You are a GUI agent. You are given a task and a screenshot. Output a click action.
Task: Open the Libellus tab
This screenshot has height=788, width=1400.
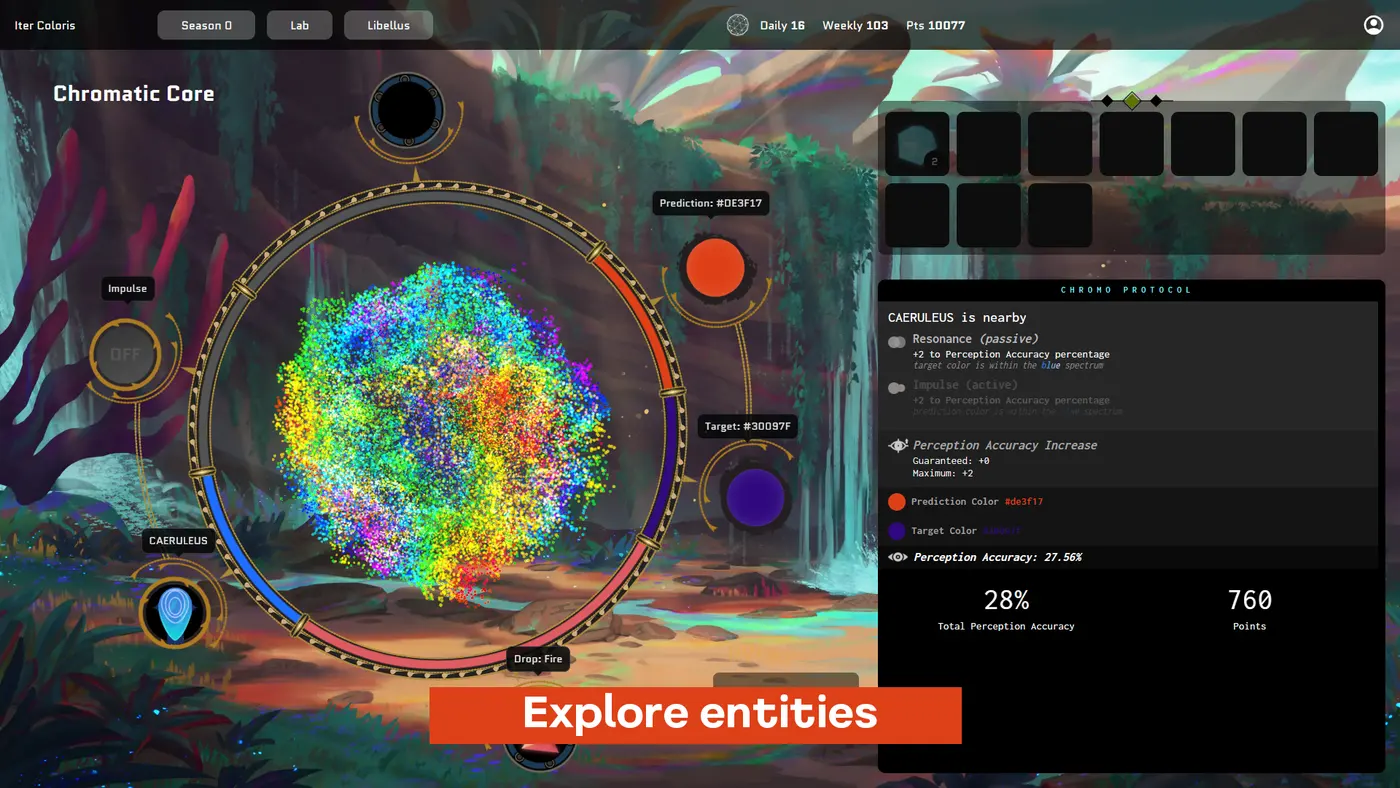pyautogui.click(x=388, y=25)
